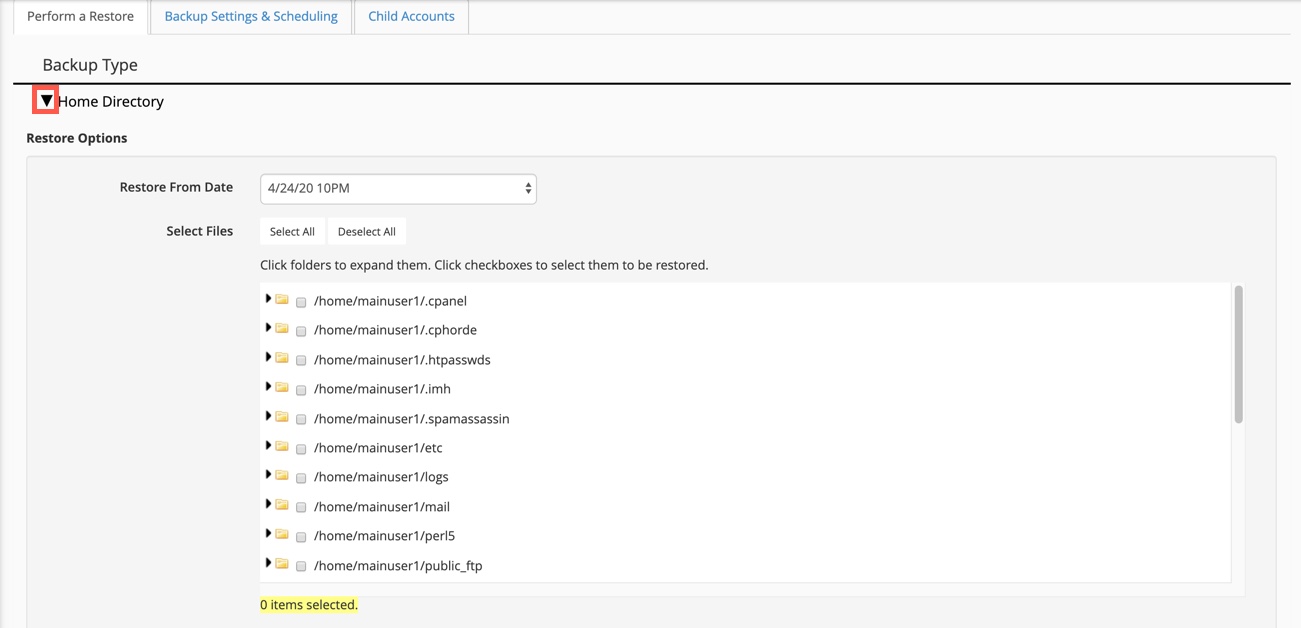Screen dimensions: 1301x628
Task: Switch to Backup Settings & Scheduling tab
Action: click(251, 17)
